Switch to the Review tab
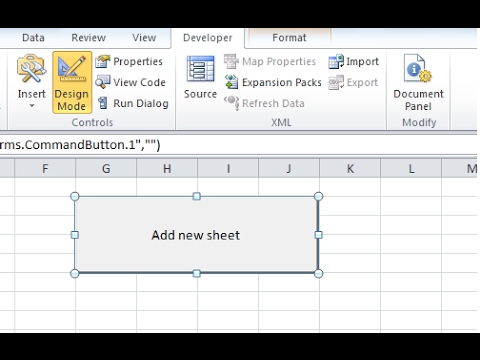The image size is (480, 360). tap(89, 38)
